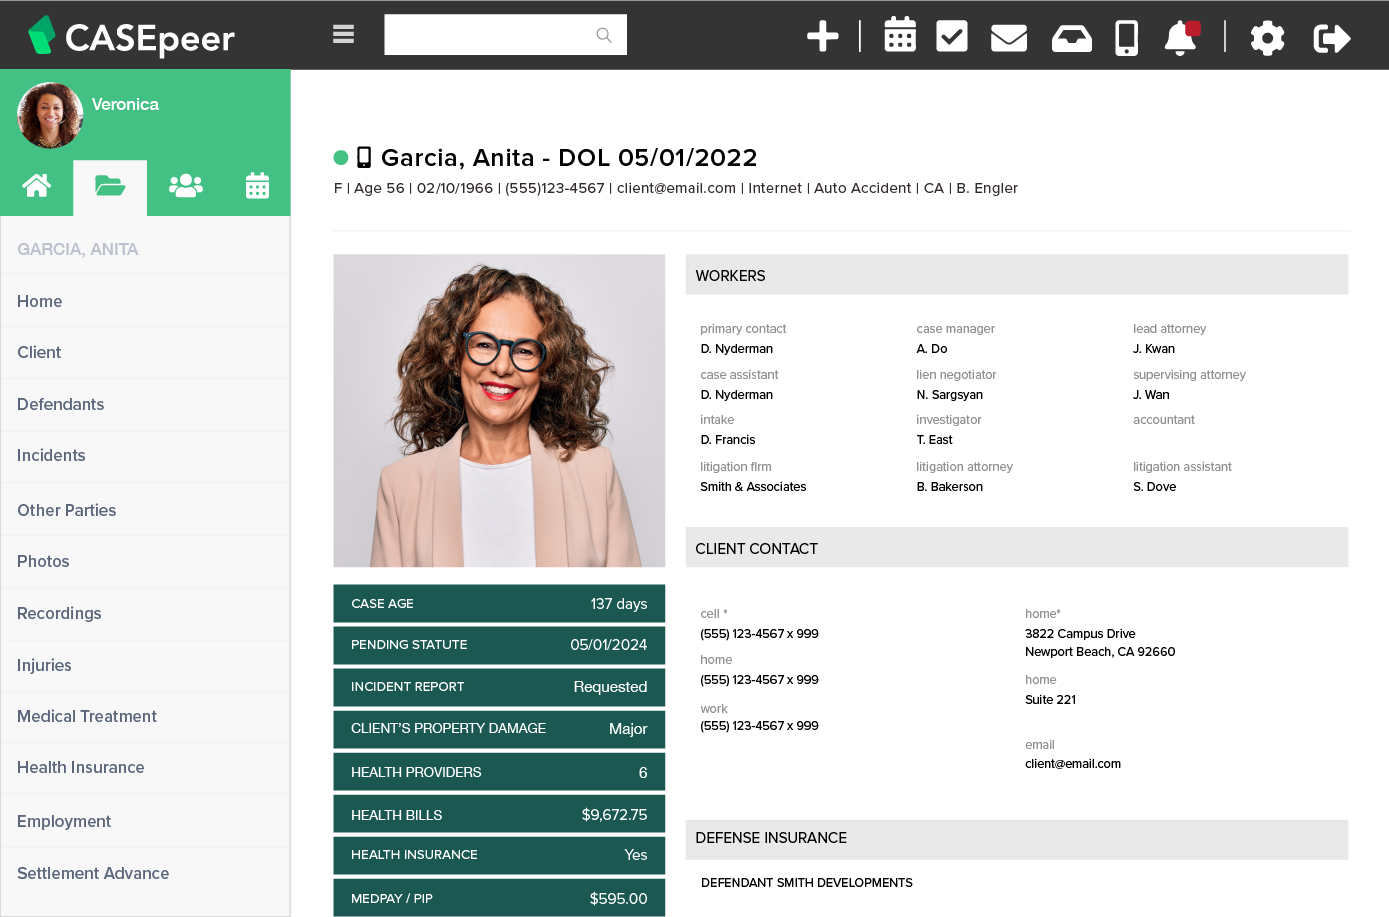This screenshot has width=1389, height=917.
Task: Open the mail envelope icon
Action: [x=1008, y=37]
